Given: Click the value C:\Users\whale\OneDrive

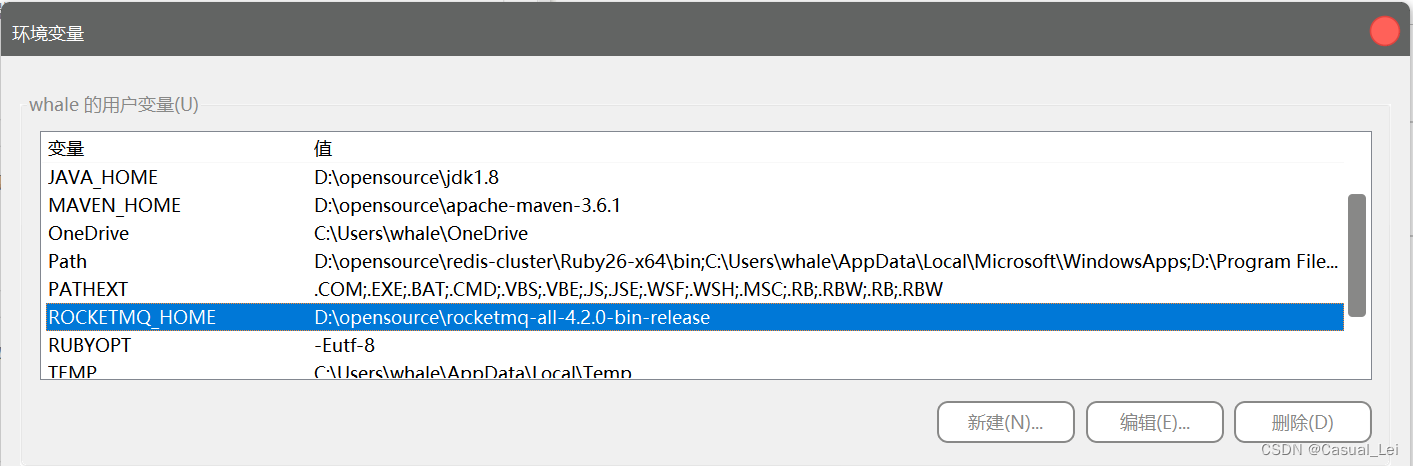Looking at the screenshot, I should click(421, 233).
